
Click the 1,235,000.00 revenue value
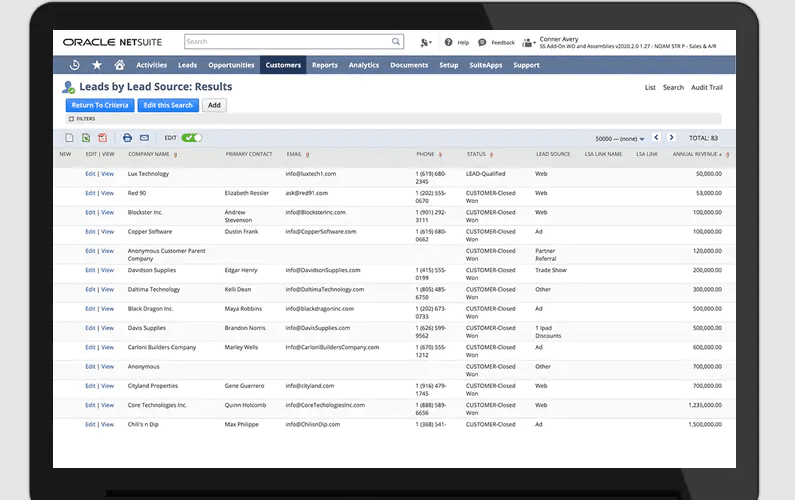[x=705, y=405]
